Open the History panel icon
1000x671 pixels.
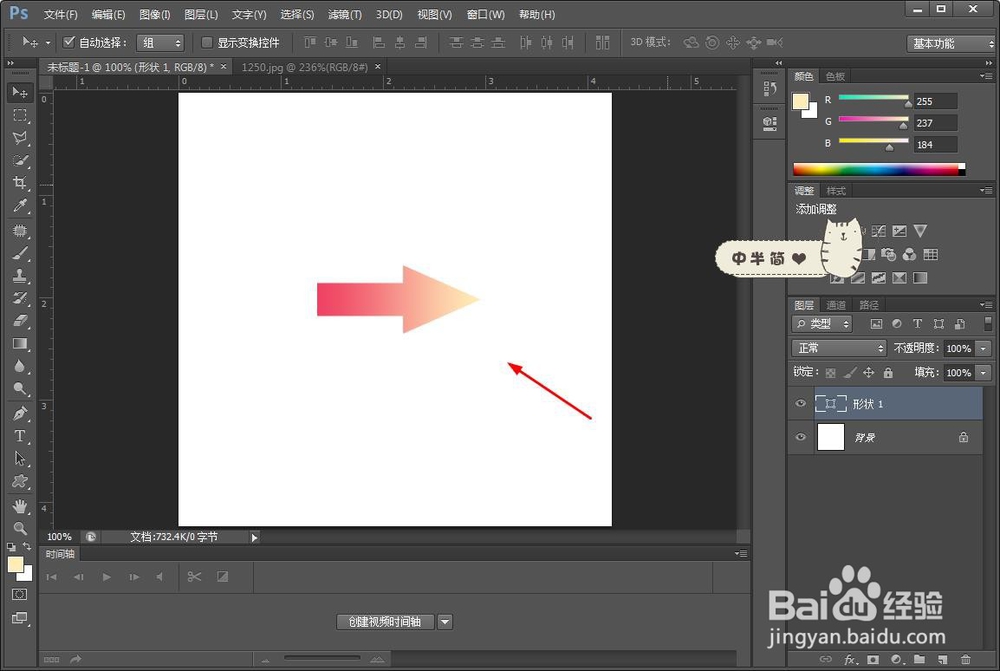coord(770,89)
